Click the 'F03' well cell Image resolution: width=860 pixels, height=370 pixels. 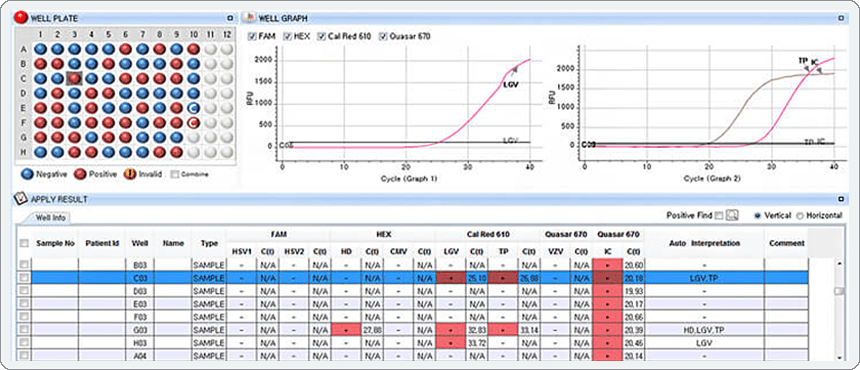[x=139, y=316]
